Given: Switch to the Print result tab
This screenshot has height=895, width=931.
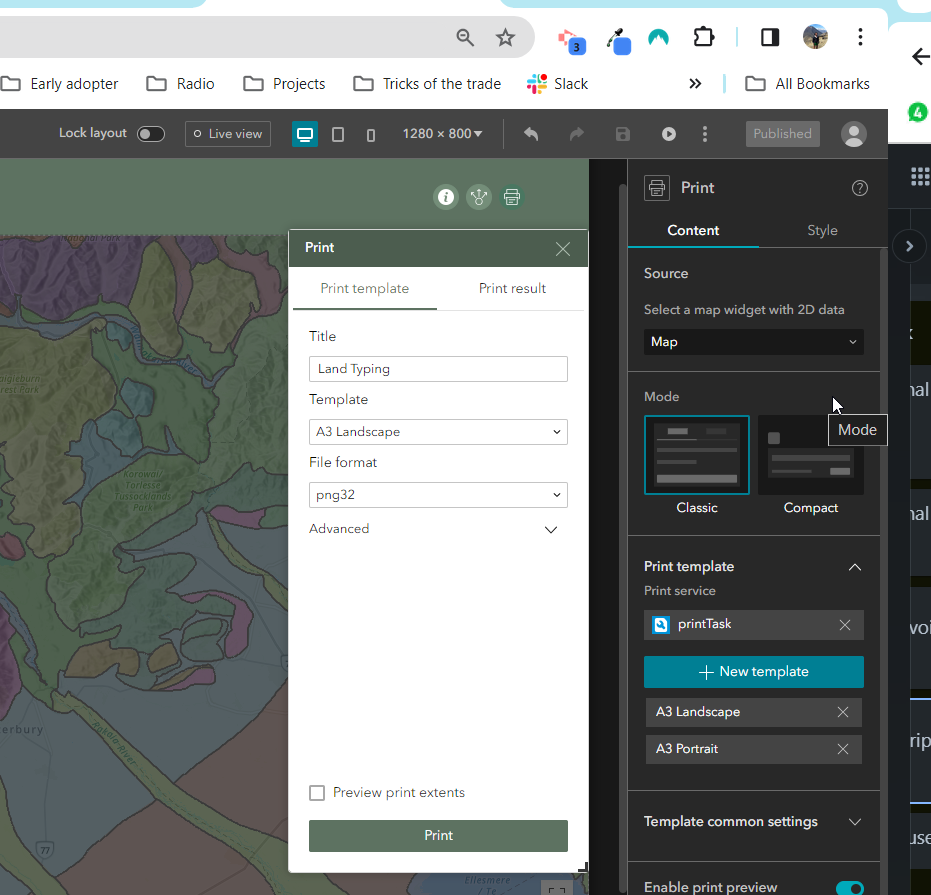Looking at the screenshot, I should (x=512, y=288).
